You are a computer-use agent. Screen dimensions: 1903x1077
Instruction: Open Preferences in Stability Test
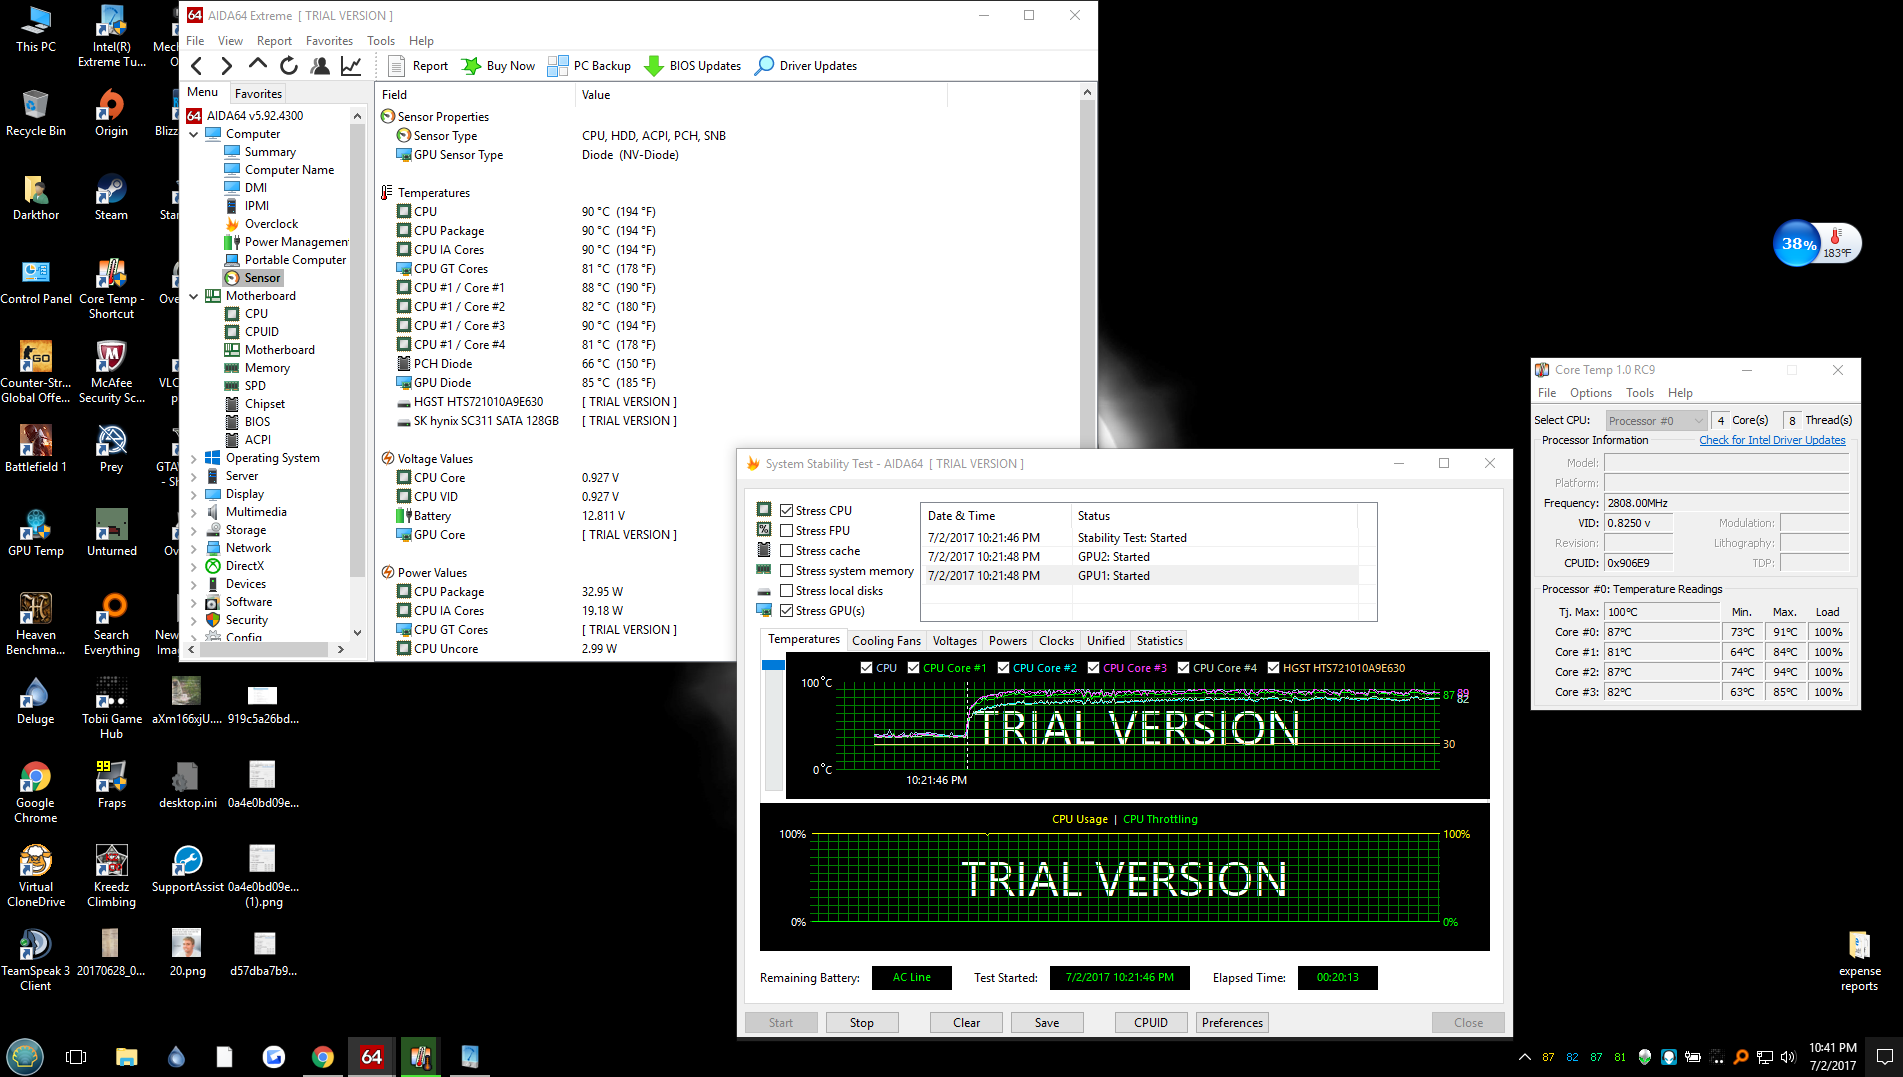click(1232, 1023)
